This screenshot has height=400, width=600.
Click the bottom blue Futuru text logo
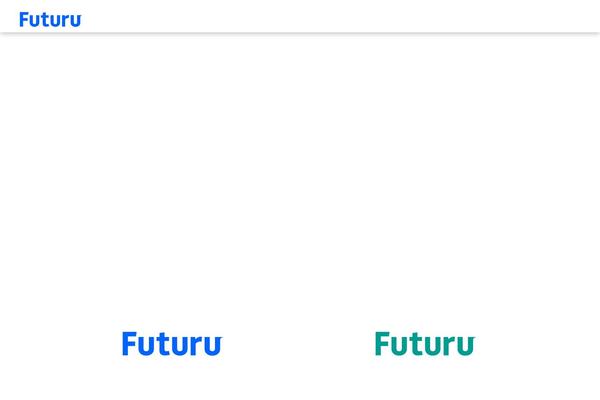point(172,343)
